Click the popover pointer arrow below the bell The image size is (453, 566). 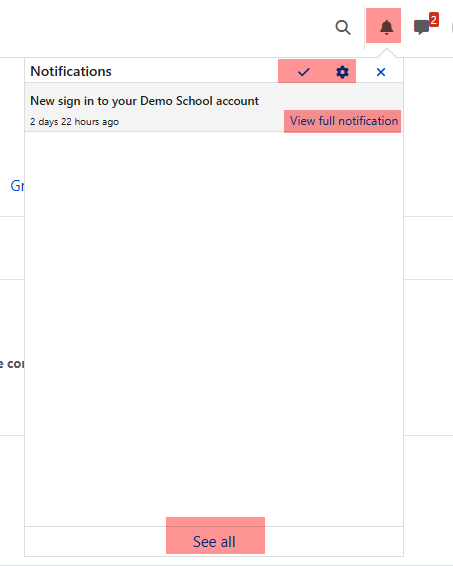(x=387, y=53)
